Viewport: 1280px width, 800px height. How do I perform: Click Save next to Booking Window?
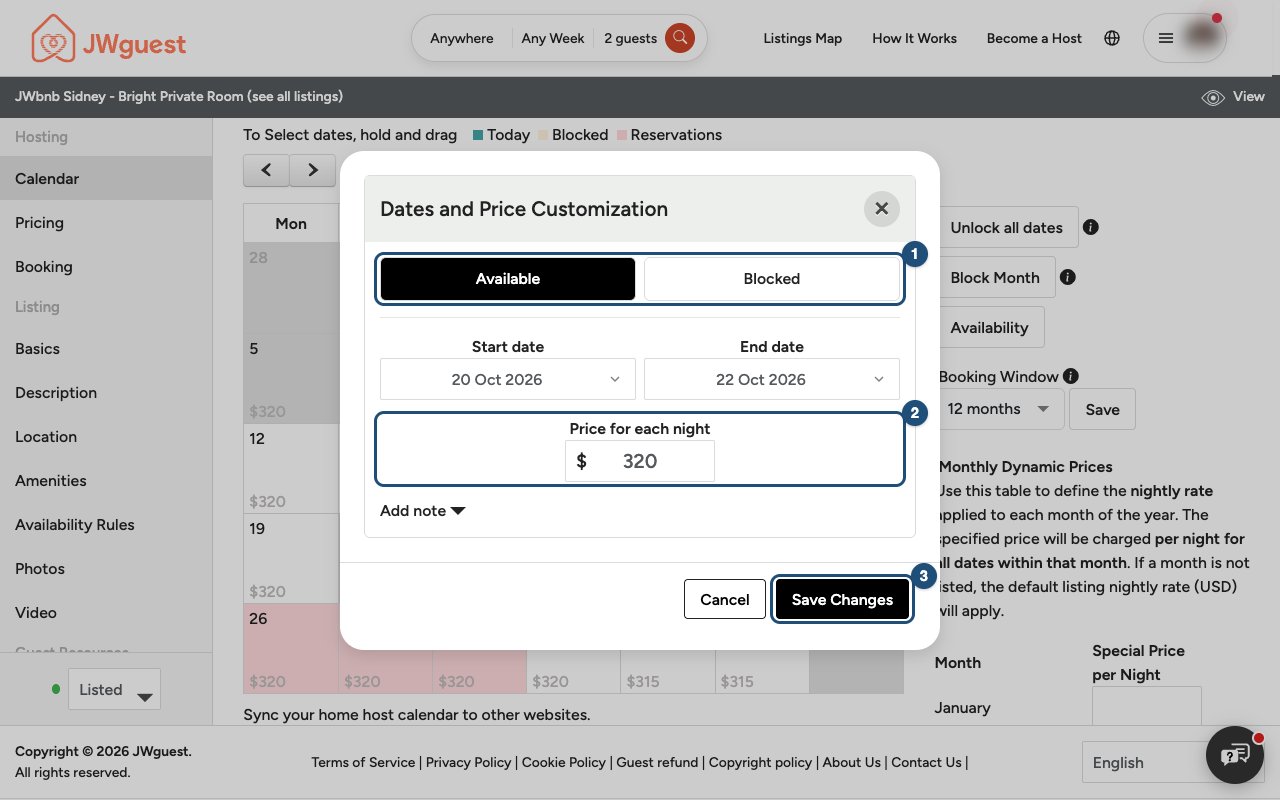point(1102,409)
